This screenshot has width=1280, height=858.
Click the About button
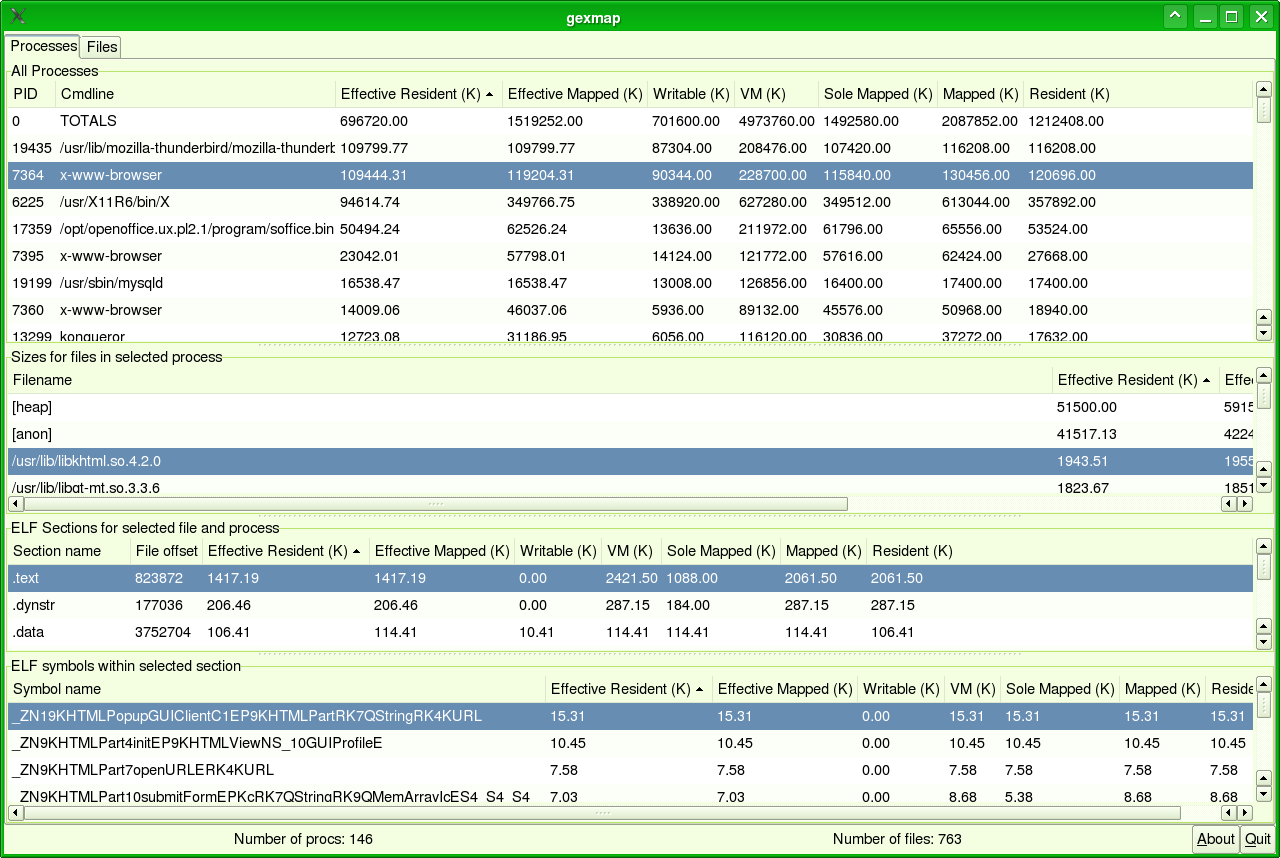tap(1215, 839)
